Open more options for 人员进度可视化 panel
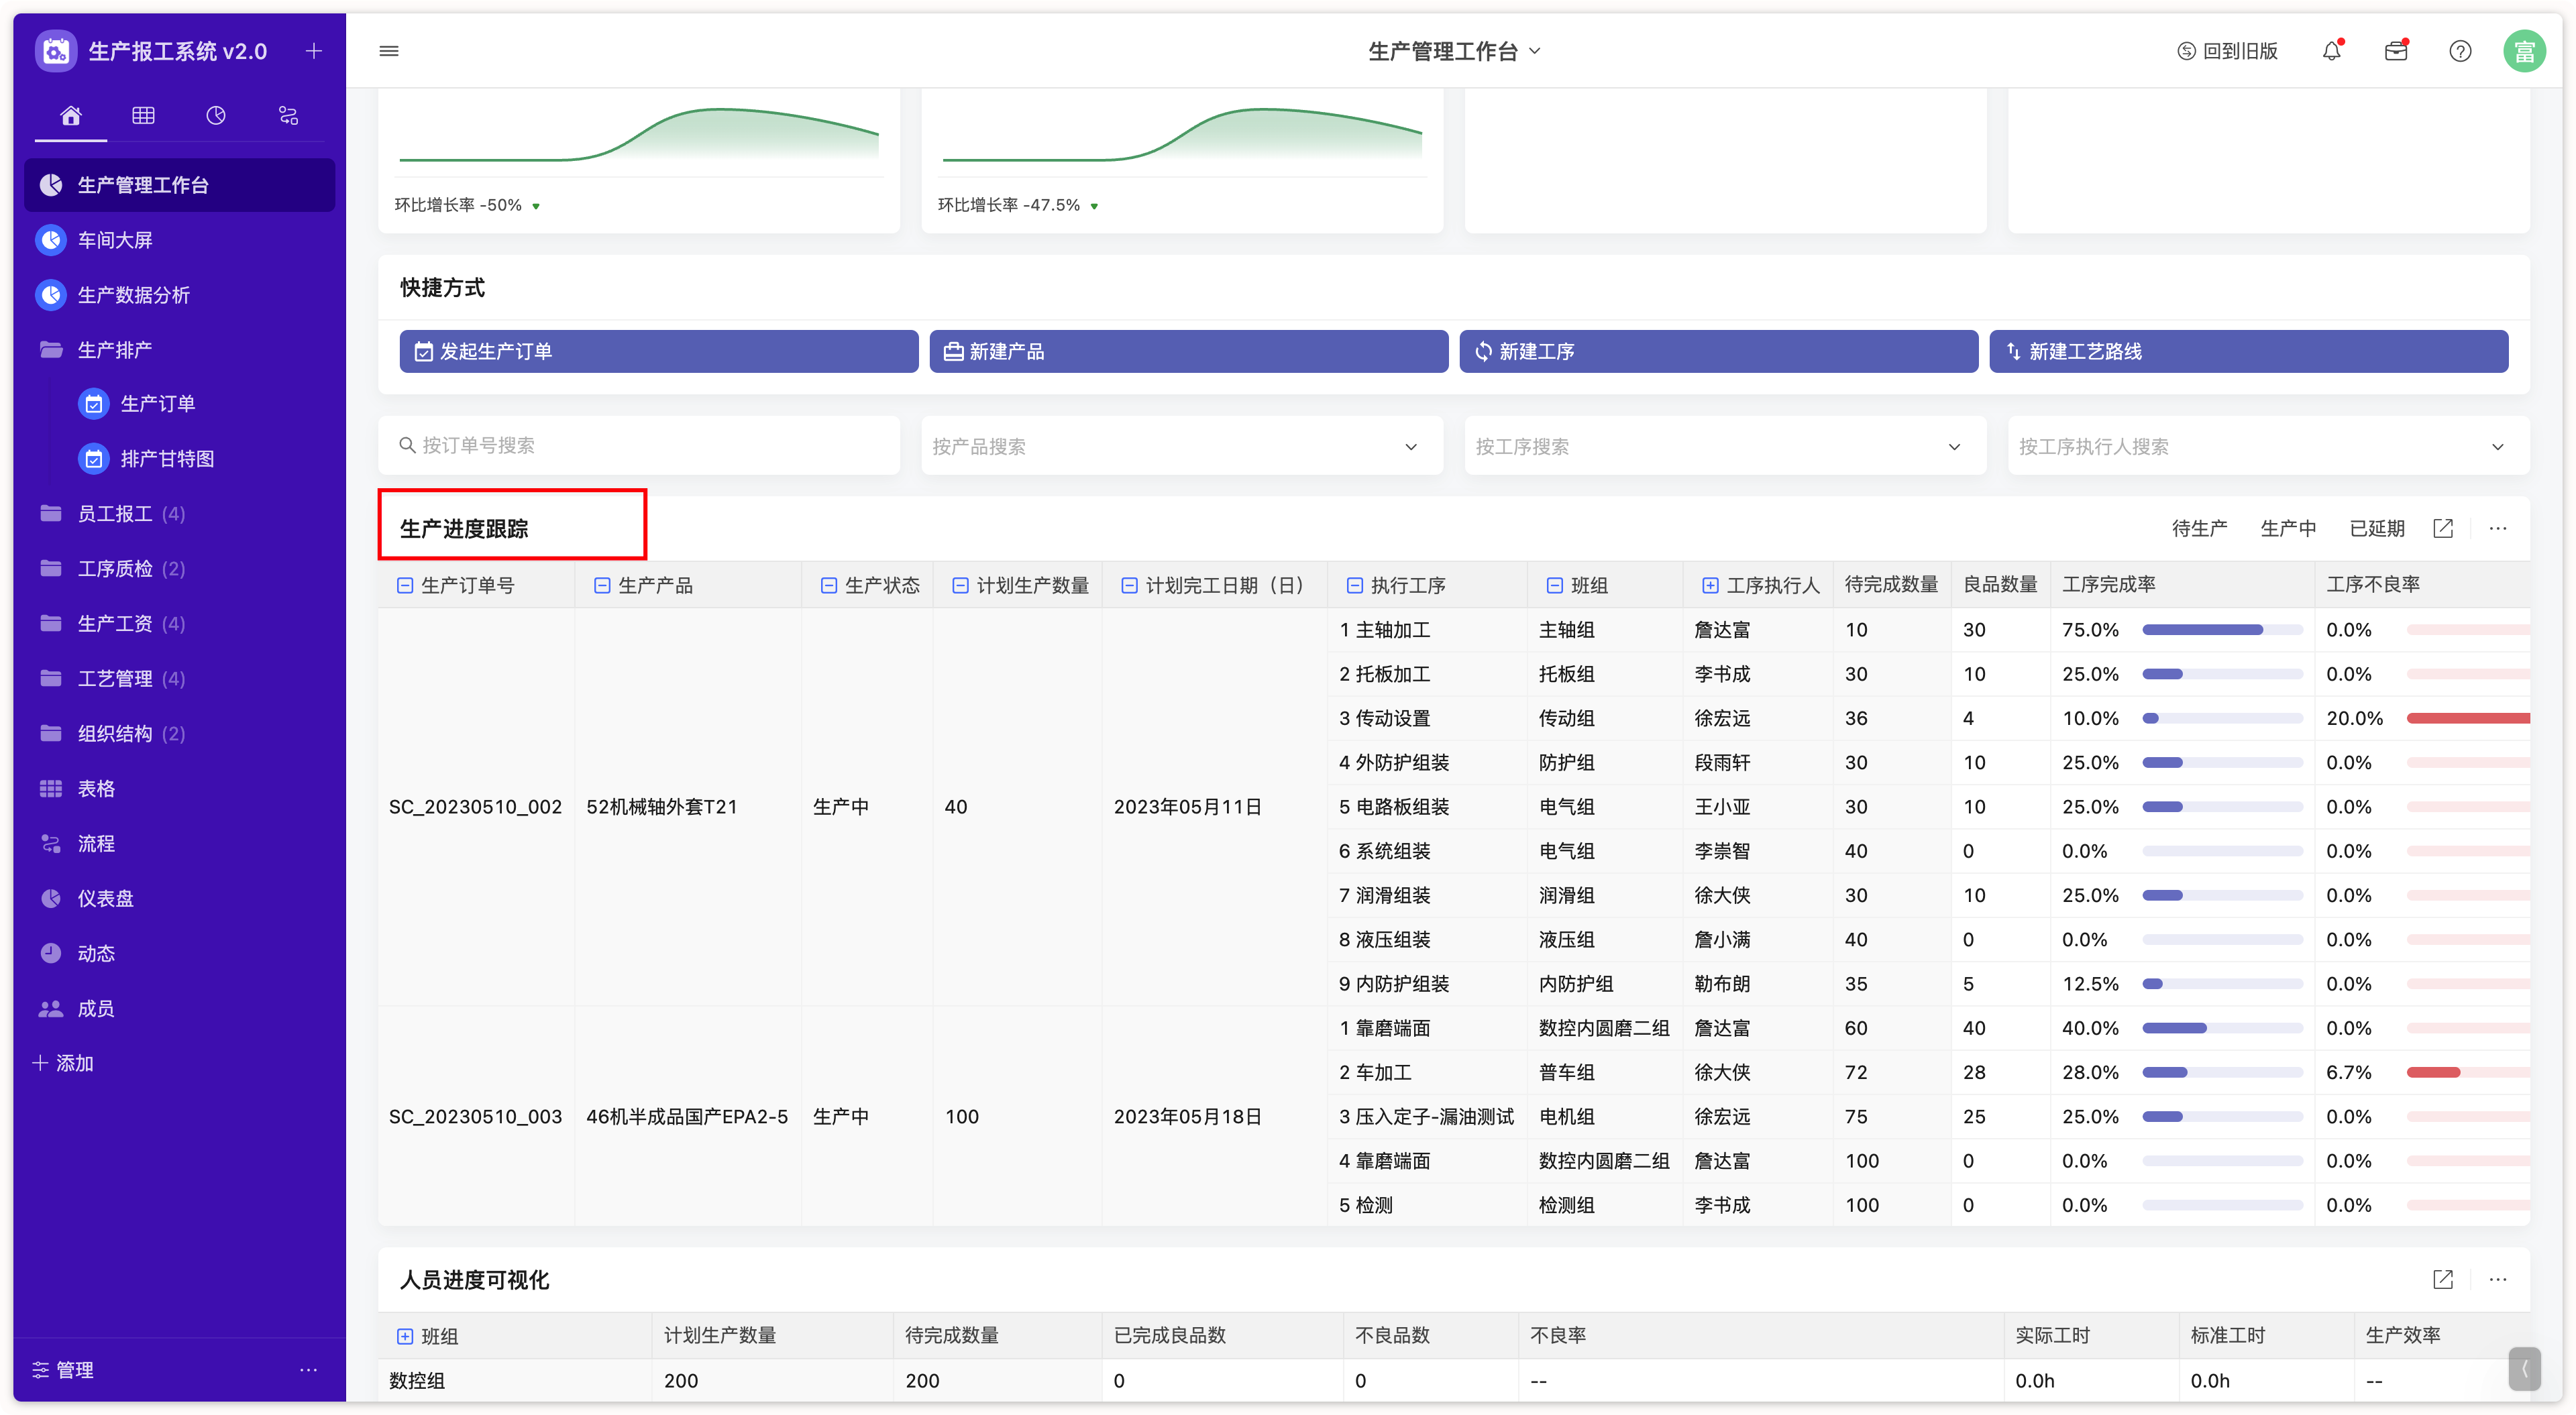2576x1415 pixels. pos(2498,1279)
